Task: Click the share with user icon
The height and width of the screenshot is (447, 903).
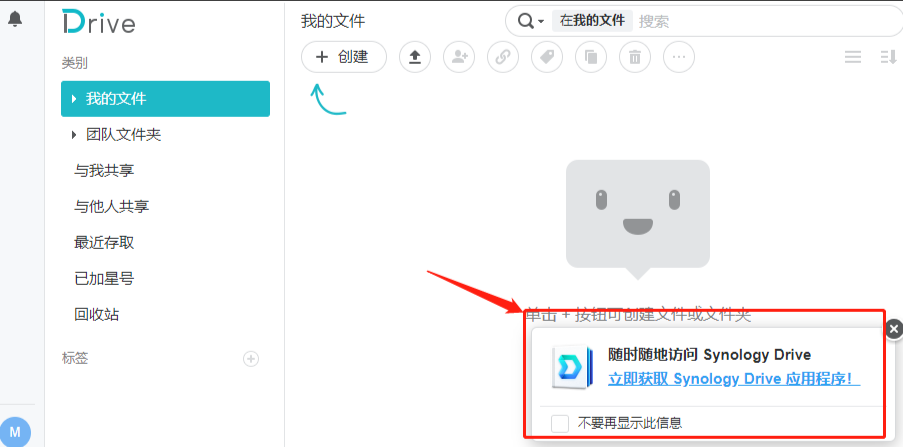Action: (459, 57)
